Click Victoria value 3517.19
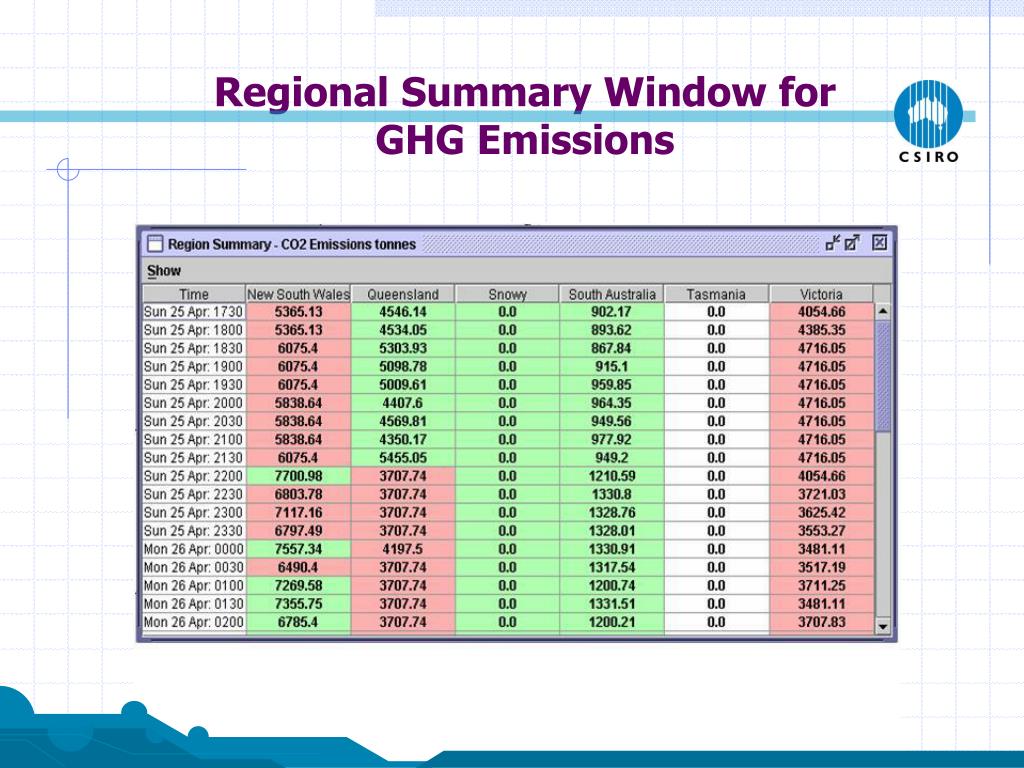This screenshot has width=1024, height=768. (x=822, y=568)
